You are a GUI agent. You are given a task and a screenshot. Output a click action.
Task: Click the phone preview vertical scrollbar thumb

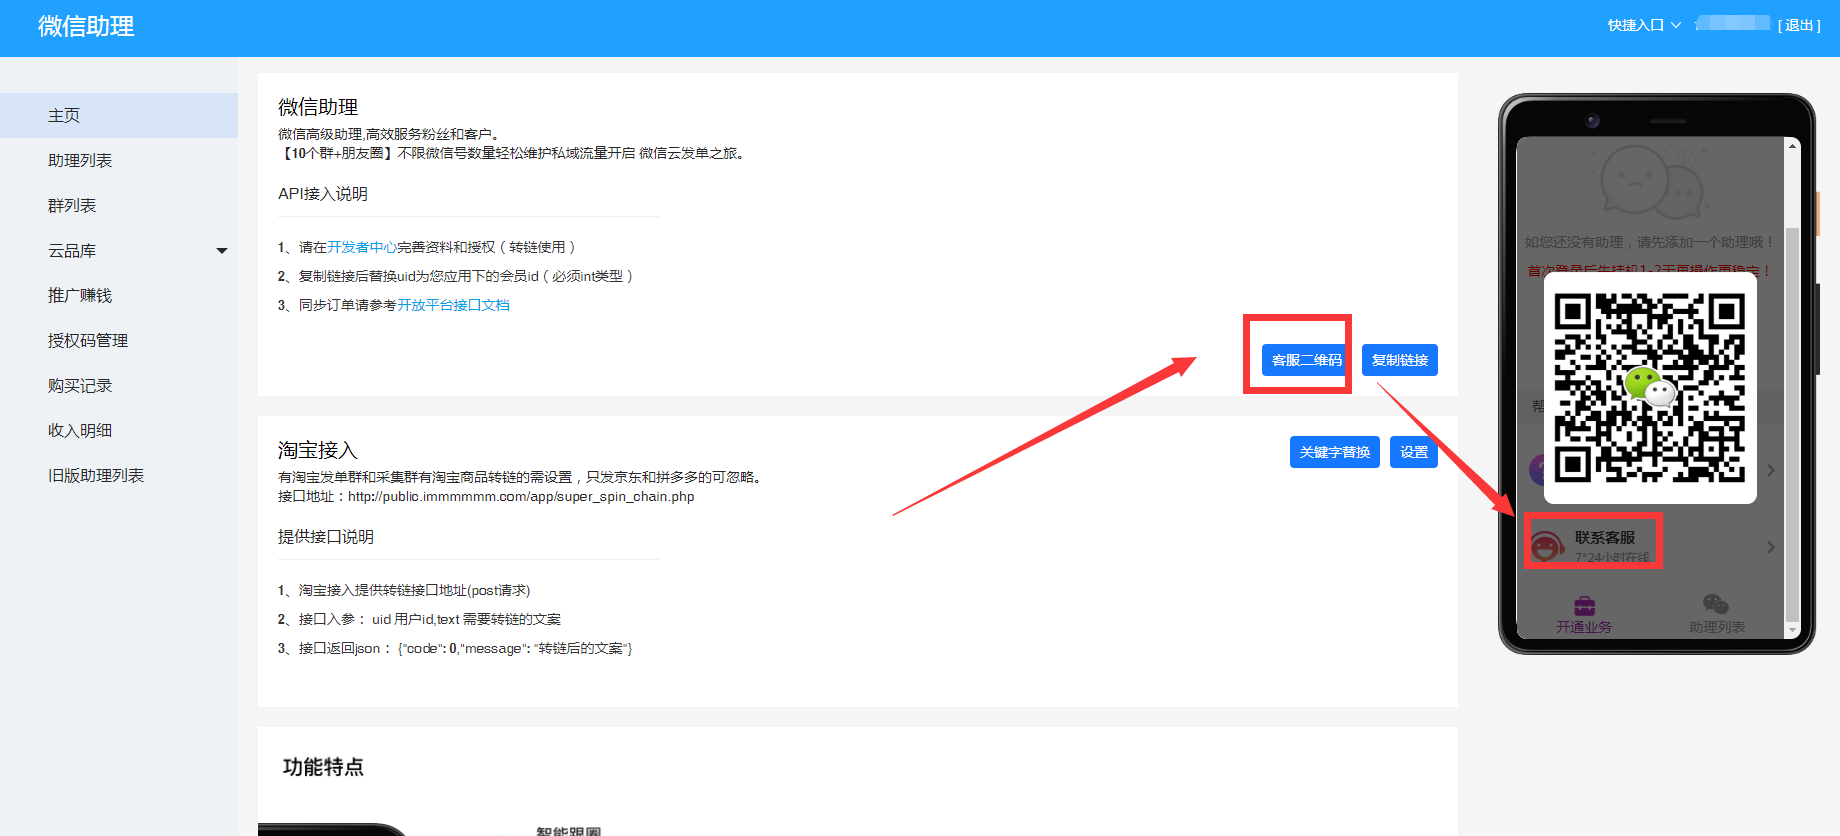point(1792,425)
